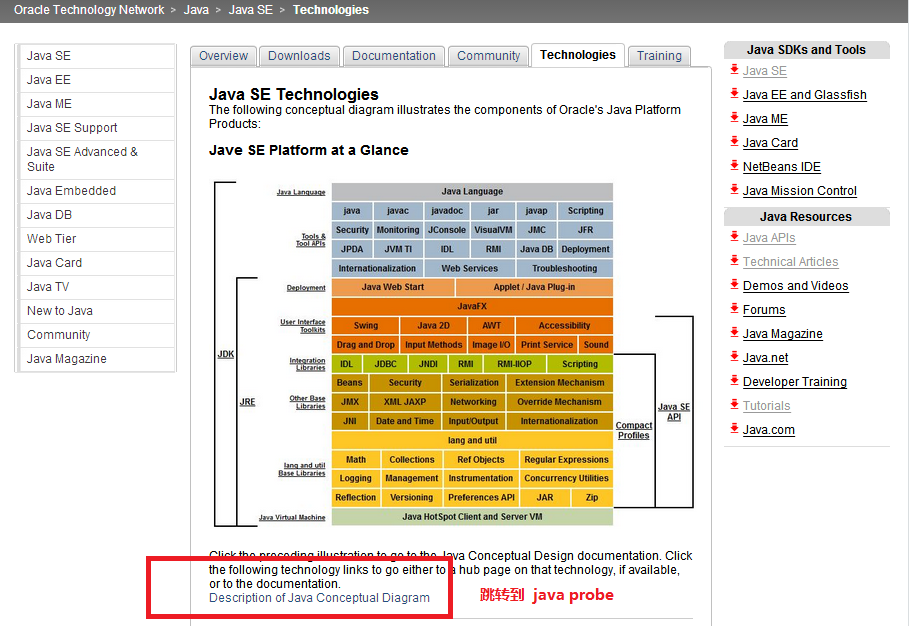909x626 pixels.
Task: Click the javac box in diagram
Action: click(x=397, y=211)
